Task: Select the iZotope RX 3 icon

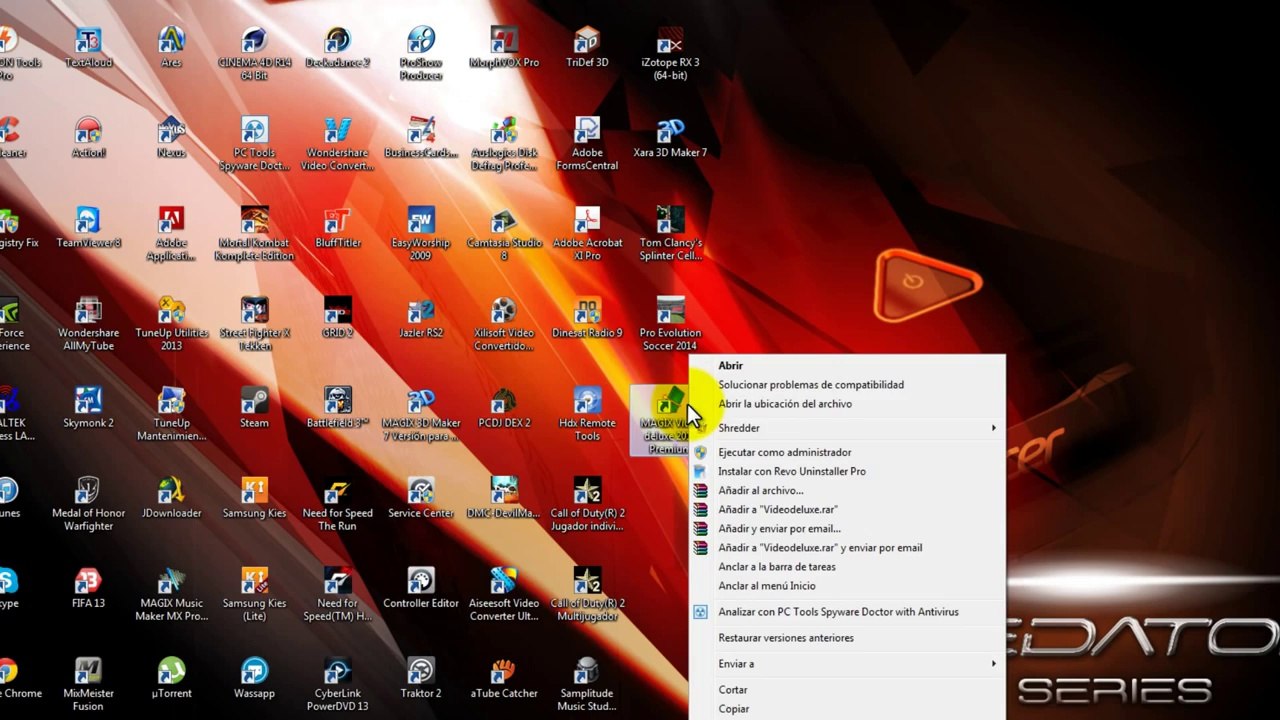Action: pyautogui.click(x=670, y=54)
